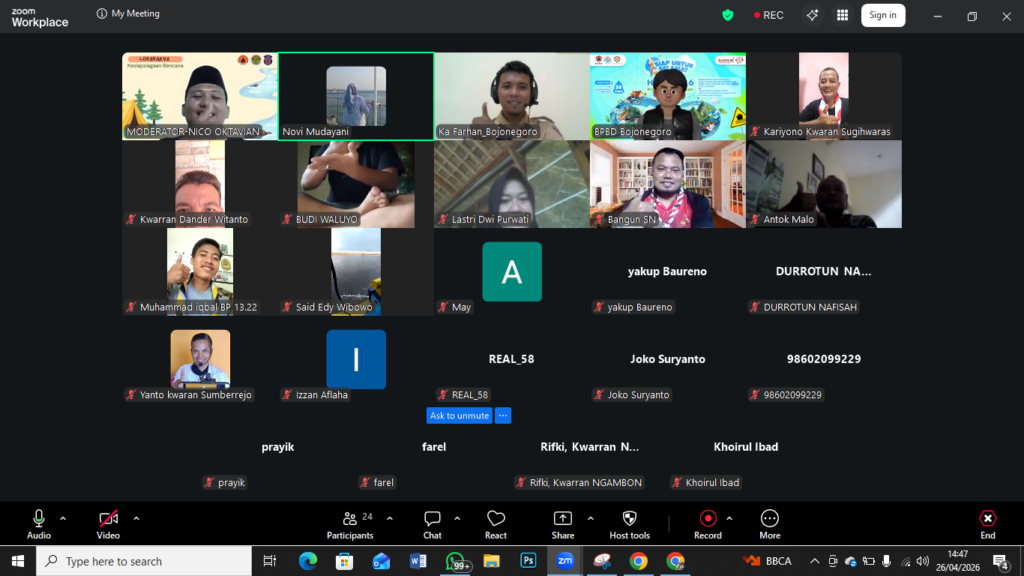
Task: Expand video options arrow next to Video
Action: click(x=136, y=518)
